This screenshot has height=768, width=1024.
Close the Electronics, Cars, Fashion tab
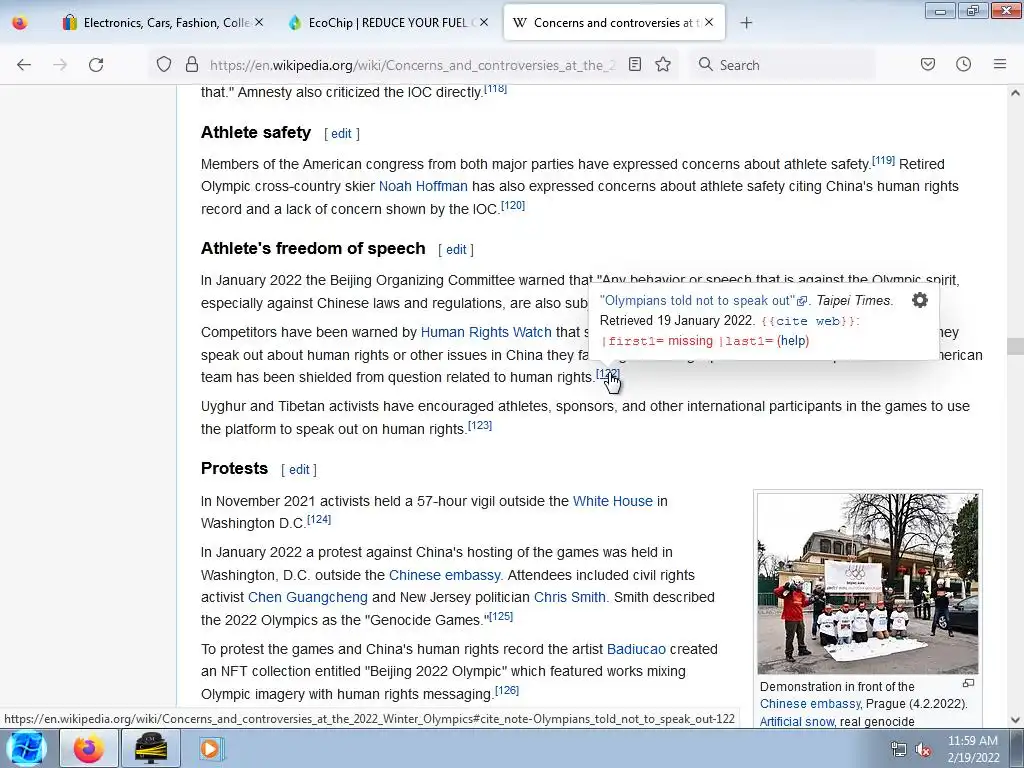pos(259,22)
